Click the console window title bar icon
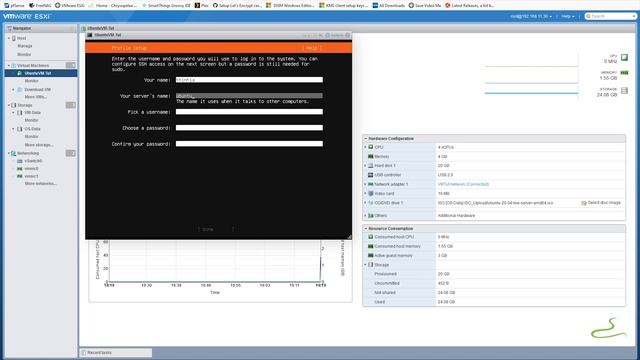 click(90, 35)
